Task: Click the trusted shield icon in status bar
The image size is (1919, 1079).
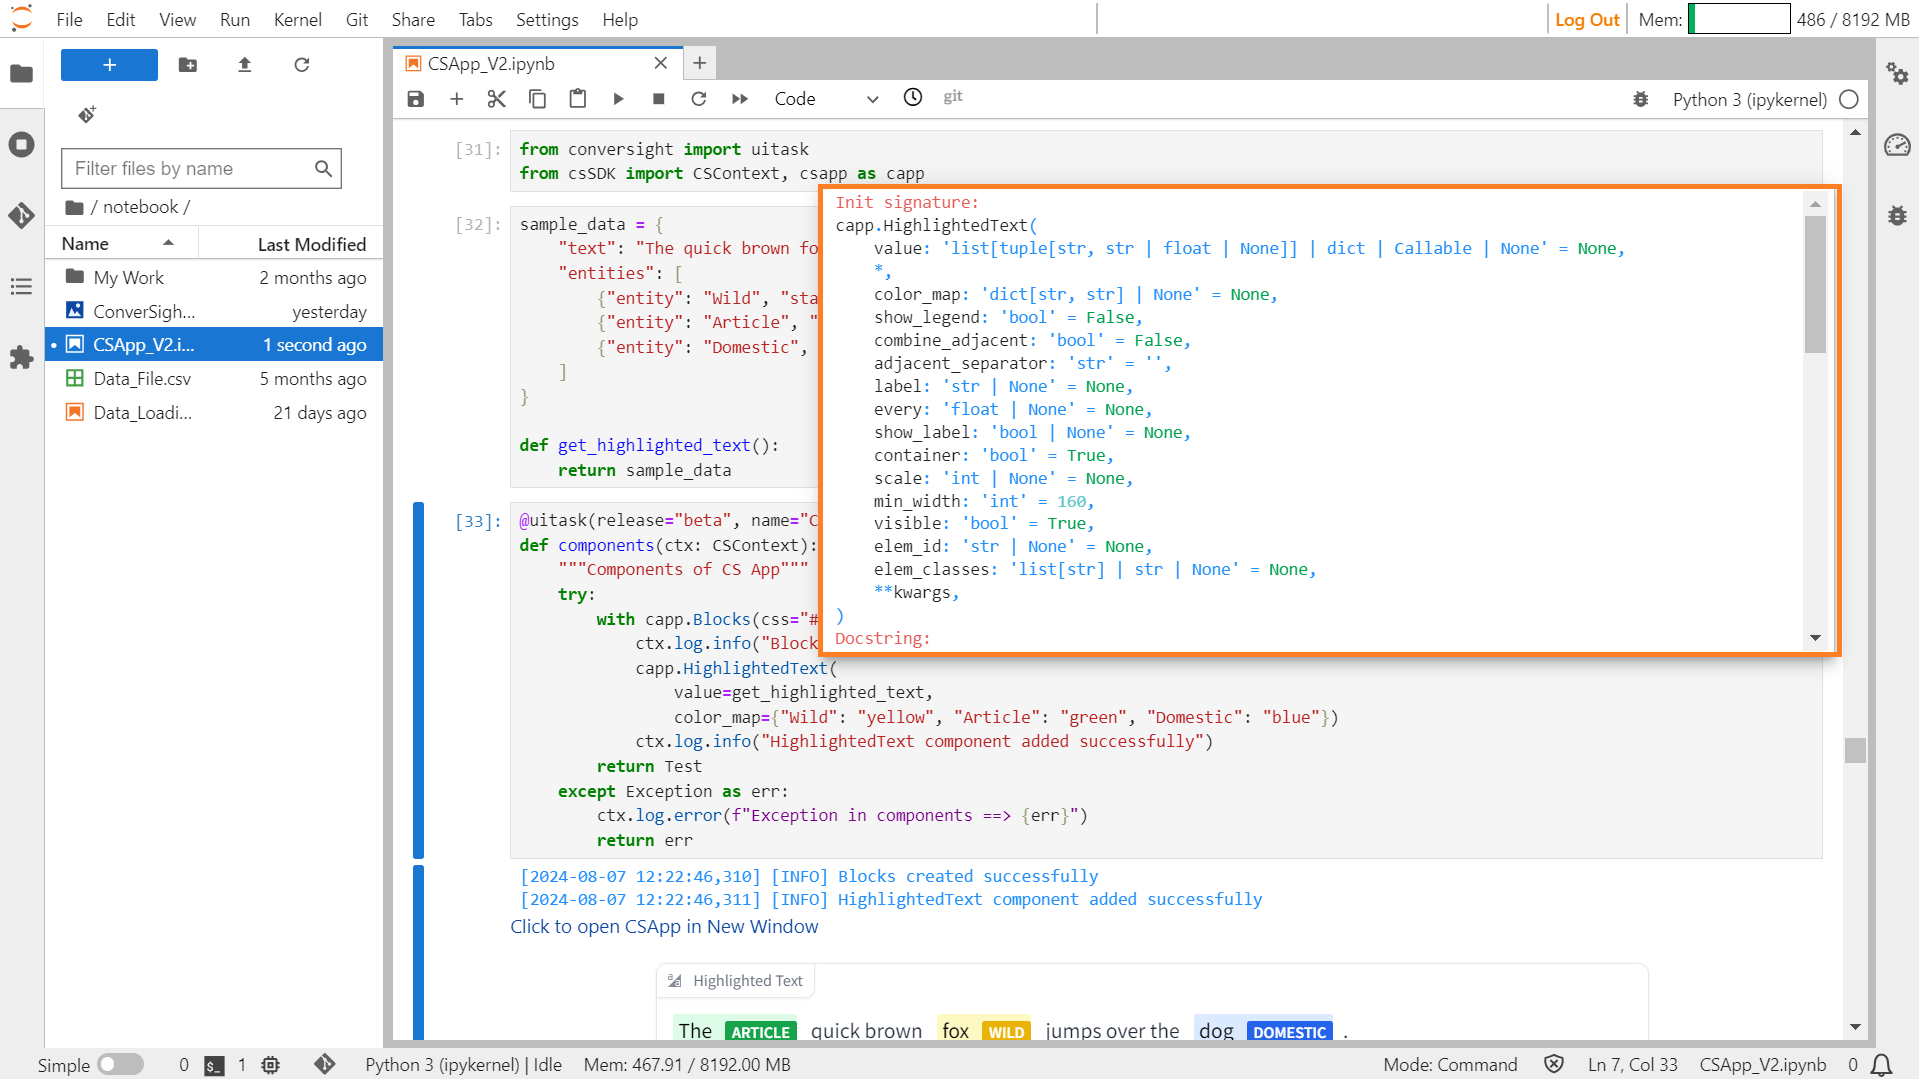Action: click(1553, 1064)
